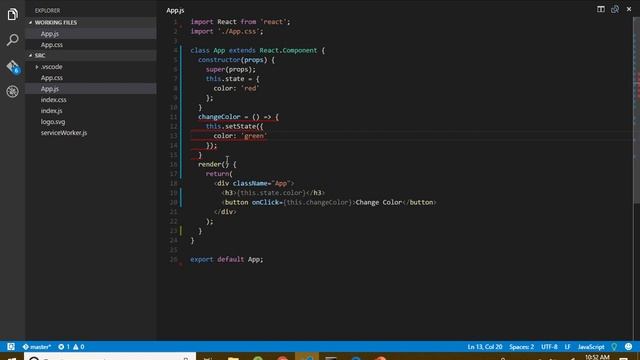Viewport: 640px width, 360px height.
Task: Show errors and warnings count in status bar
Action: [71, 347]
